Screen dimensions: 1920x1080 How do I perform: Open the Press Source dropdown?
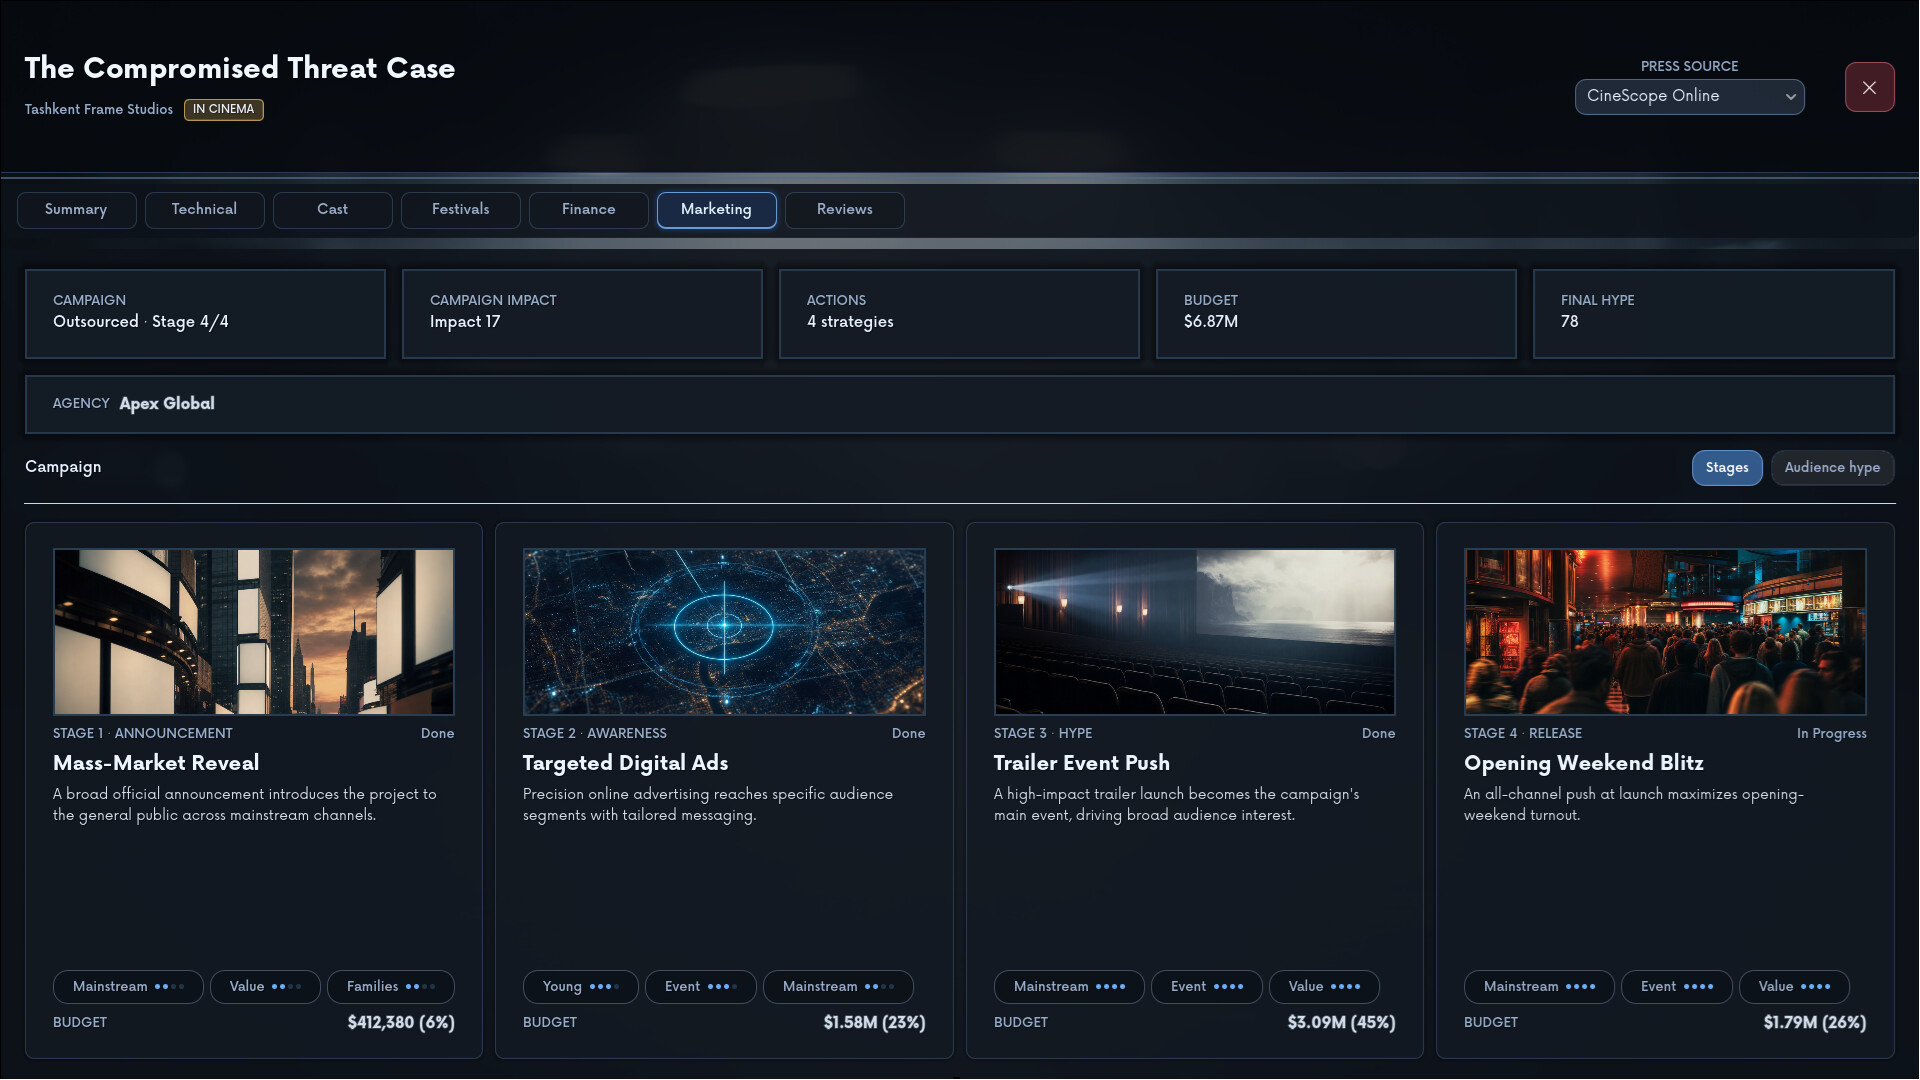coord(1689,96)
